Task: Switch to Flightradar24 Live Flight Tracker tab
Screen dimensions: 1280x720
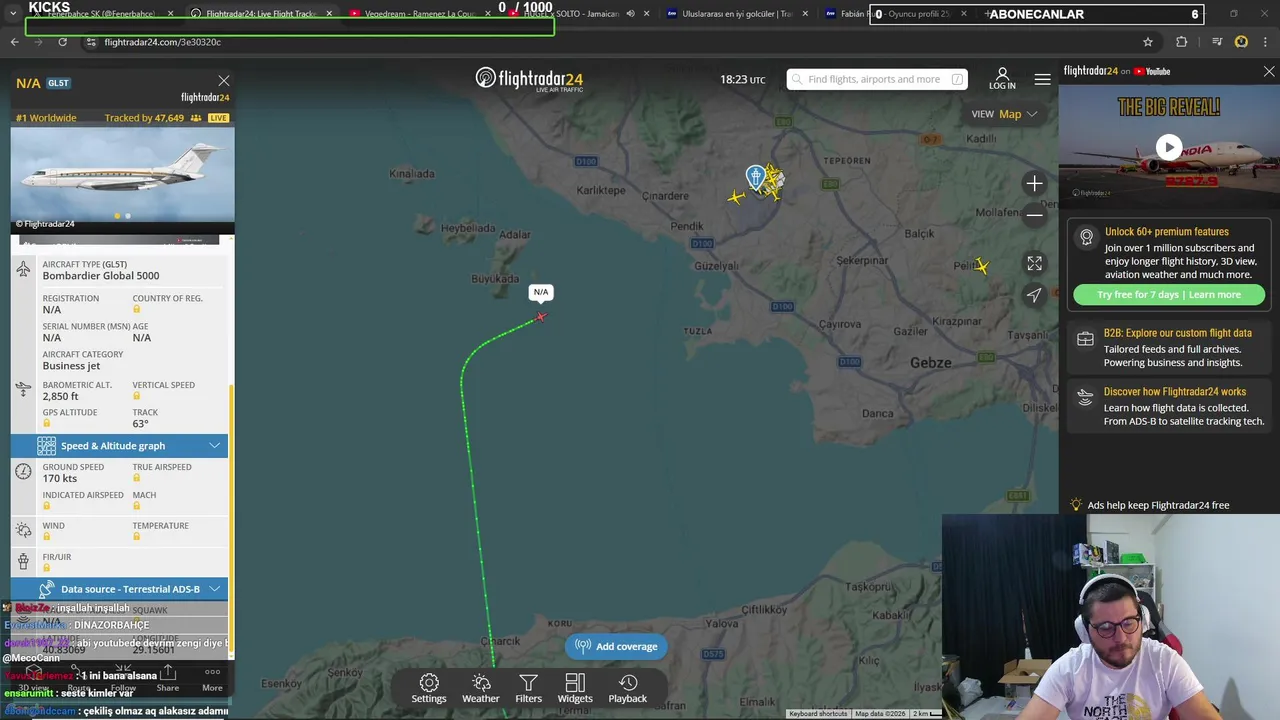Action: [260, 14]
